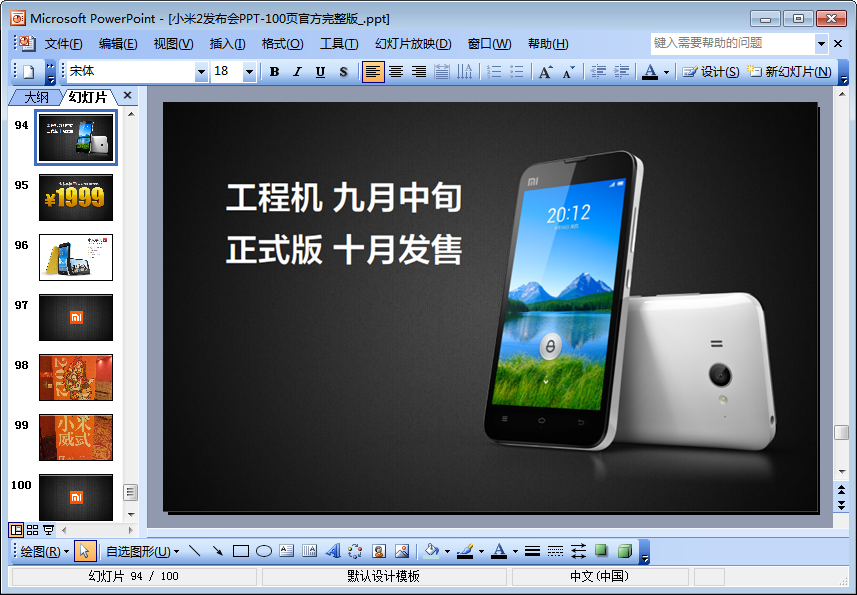Decrease font size with small A
The image size is (857, 595).
click(x=568, y=72)
